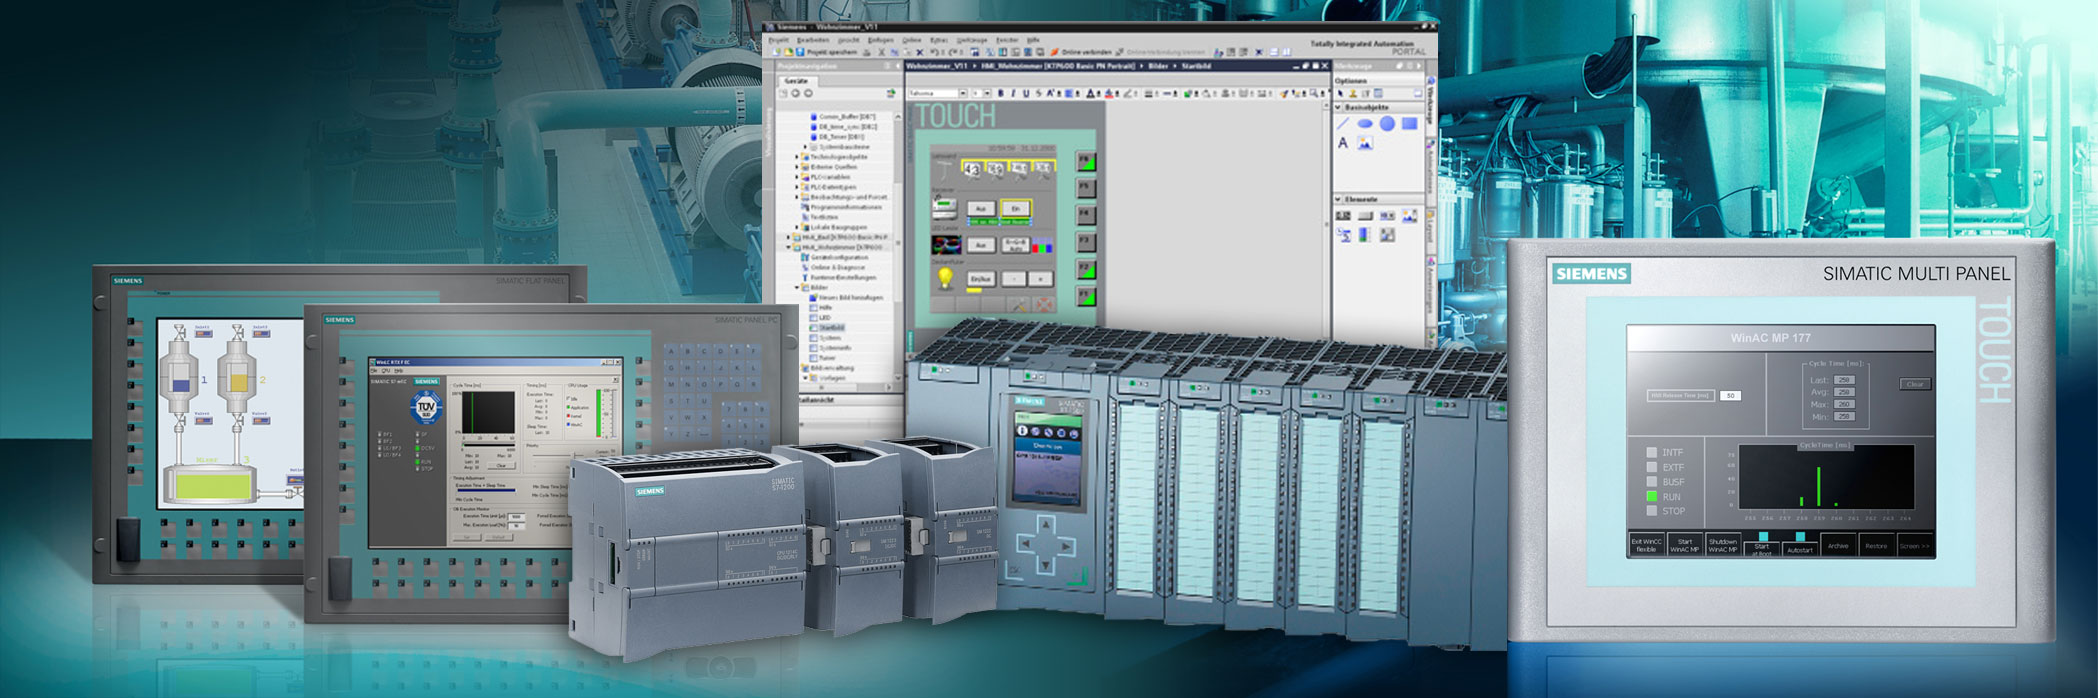Open the Bearbeiten menu in TIA Portal
This screenshot has width=2098, height=698.
point(813,40)
